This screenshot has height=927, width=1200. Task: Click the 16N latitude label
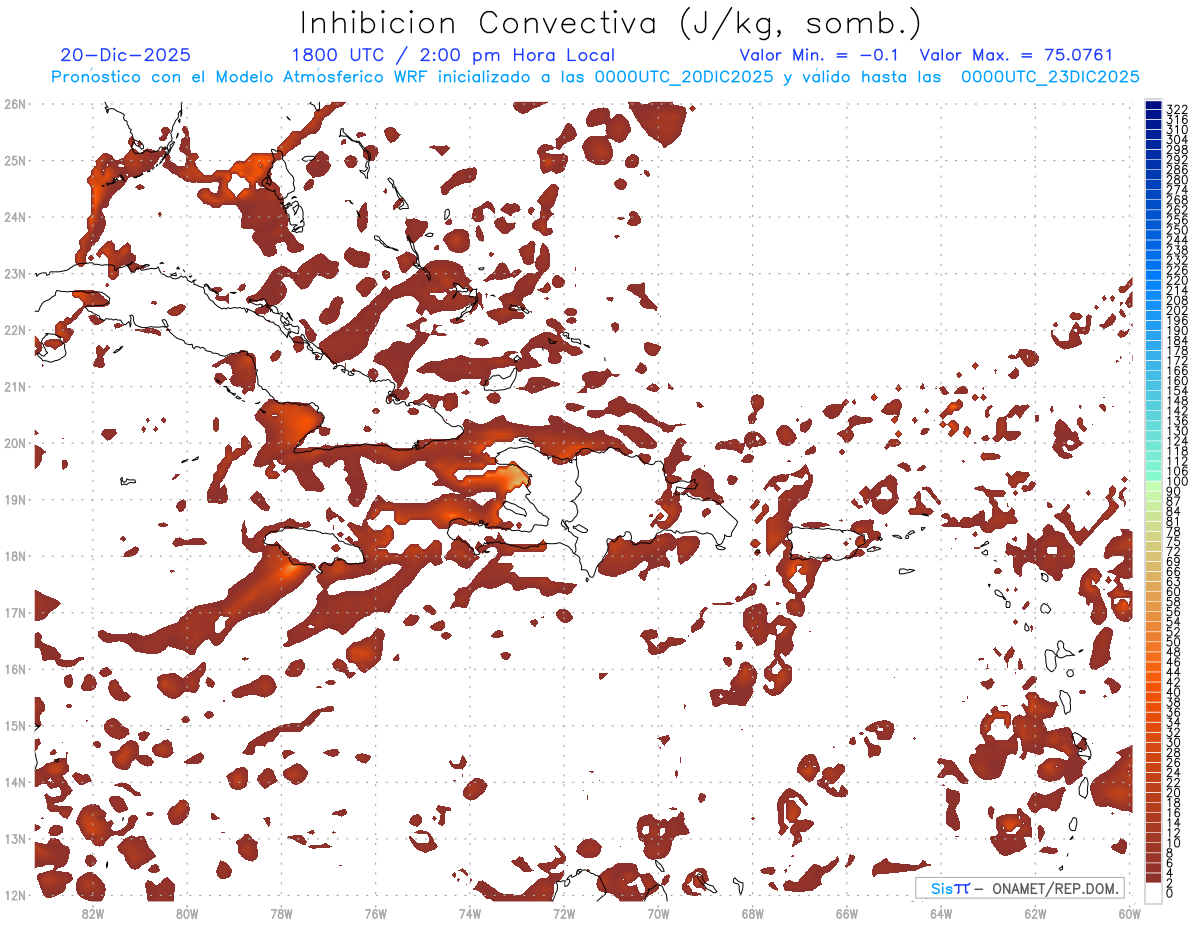point(15,669)
